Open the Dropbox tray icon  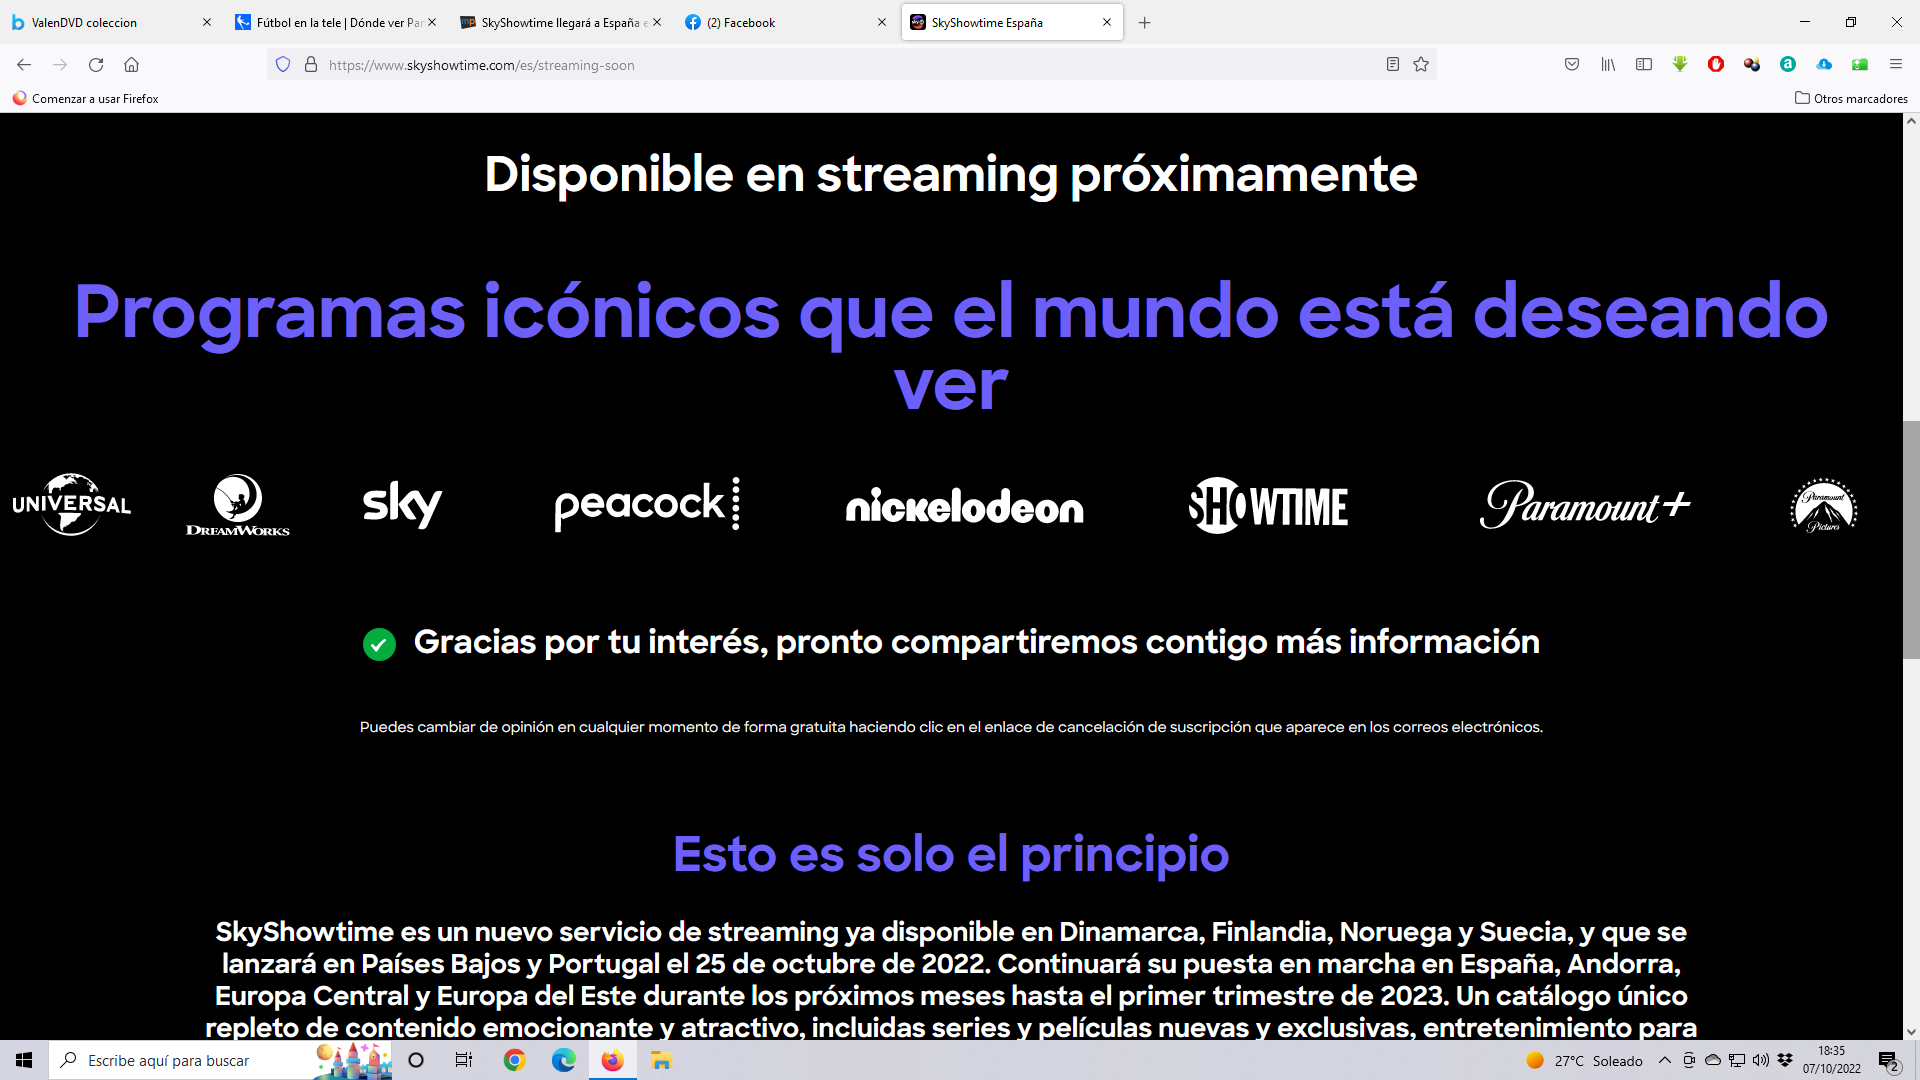pyautogui.click(x=1785, y=1060)
